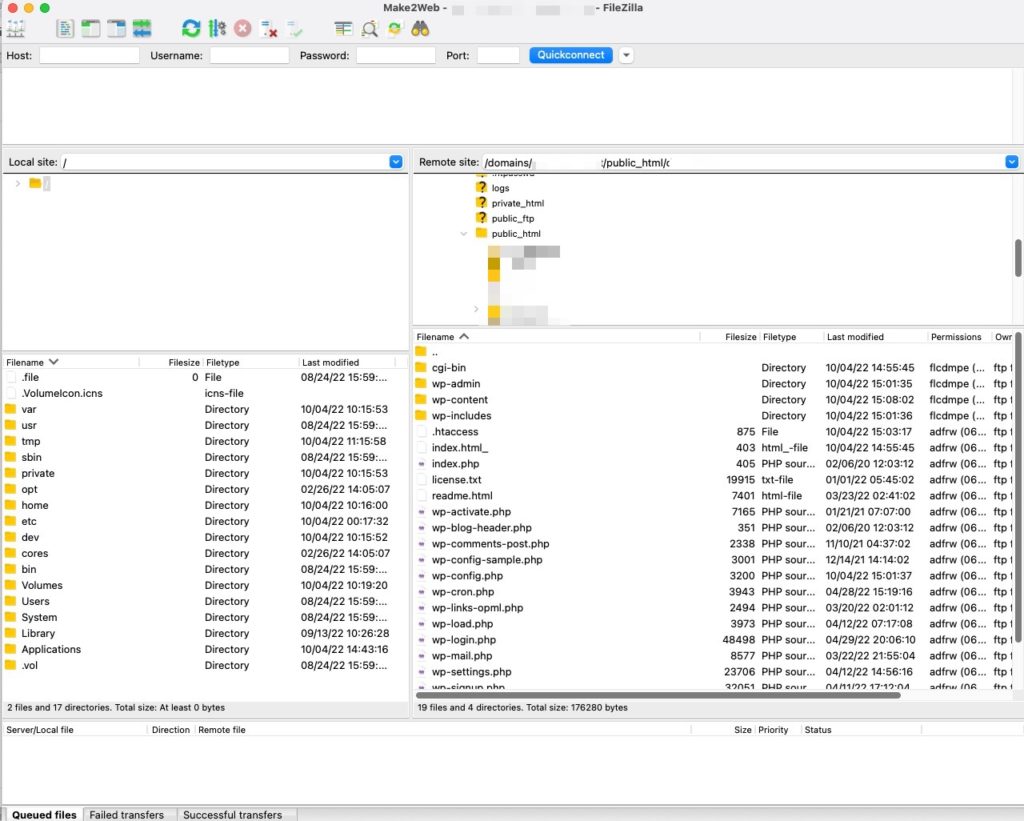The image size is (1024, 821).
Task: Sort remote list by Filename header
Action: coord(556,336)
